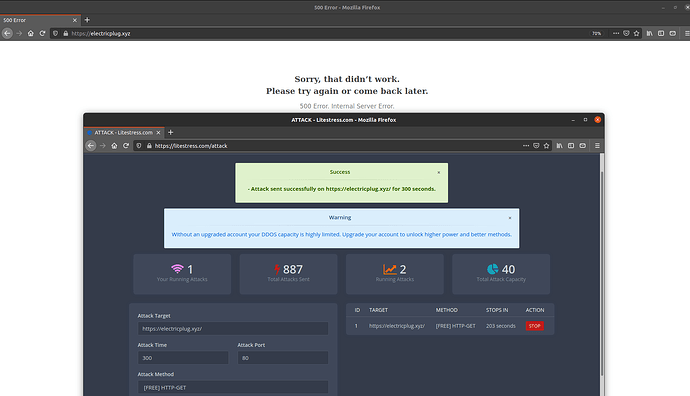Click 70% zoom indicator in address bar
The height and width of the screenshot is (396, 690).
[596, 33]
